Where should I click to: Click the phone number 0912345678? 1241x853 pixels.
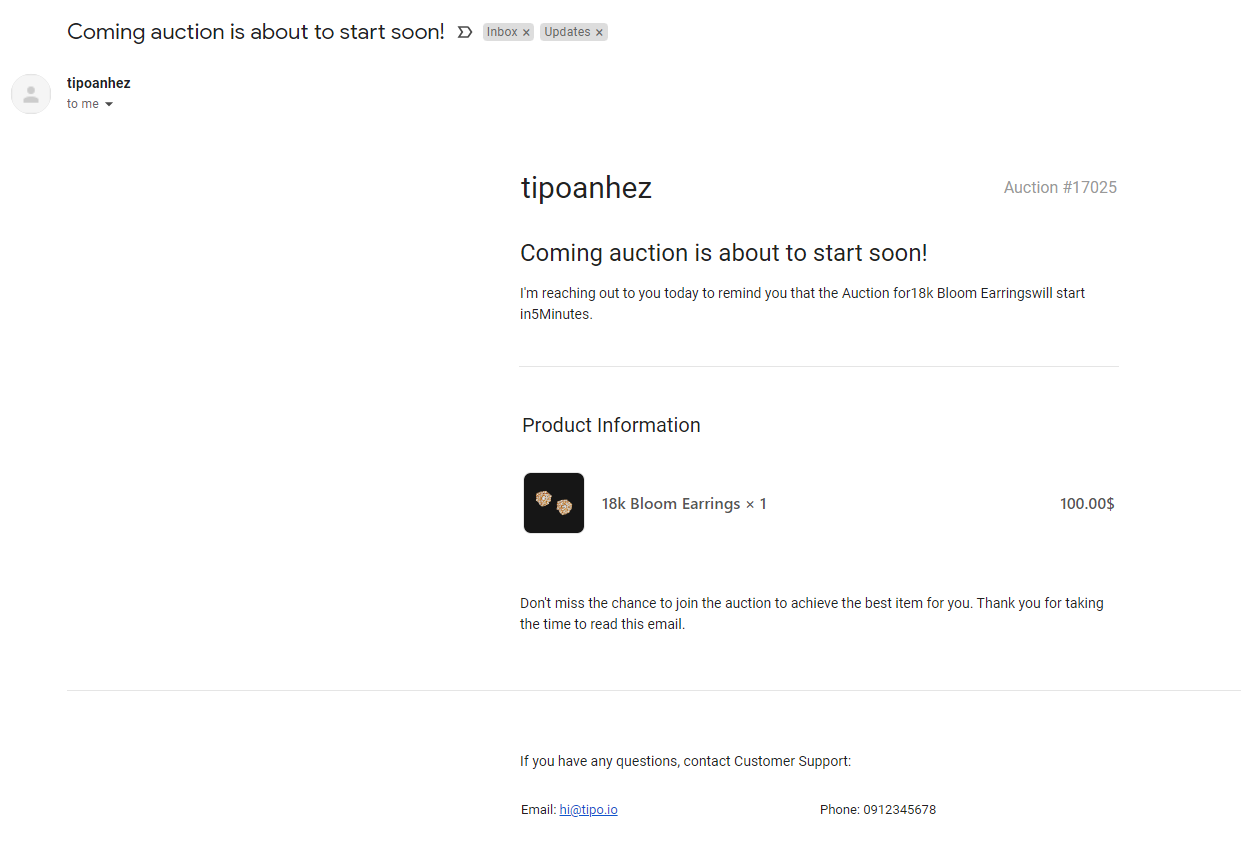(x=899, y=810)
